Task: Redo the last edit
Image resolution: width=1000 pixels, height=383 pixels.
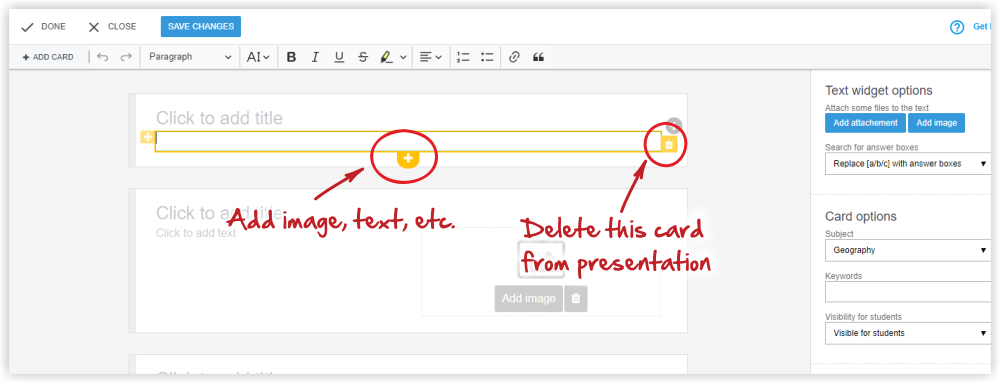Action: pos(126,57)
